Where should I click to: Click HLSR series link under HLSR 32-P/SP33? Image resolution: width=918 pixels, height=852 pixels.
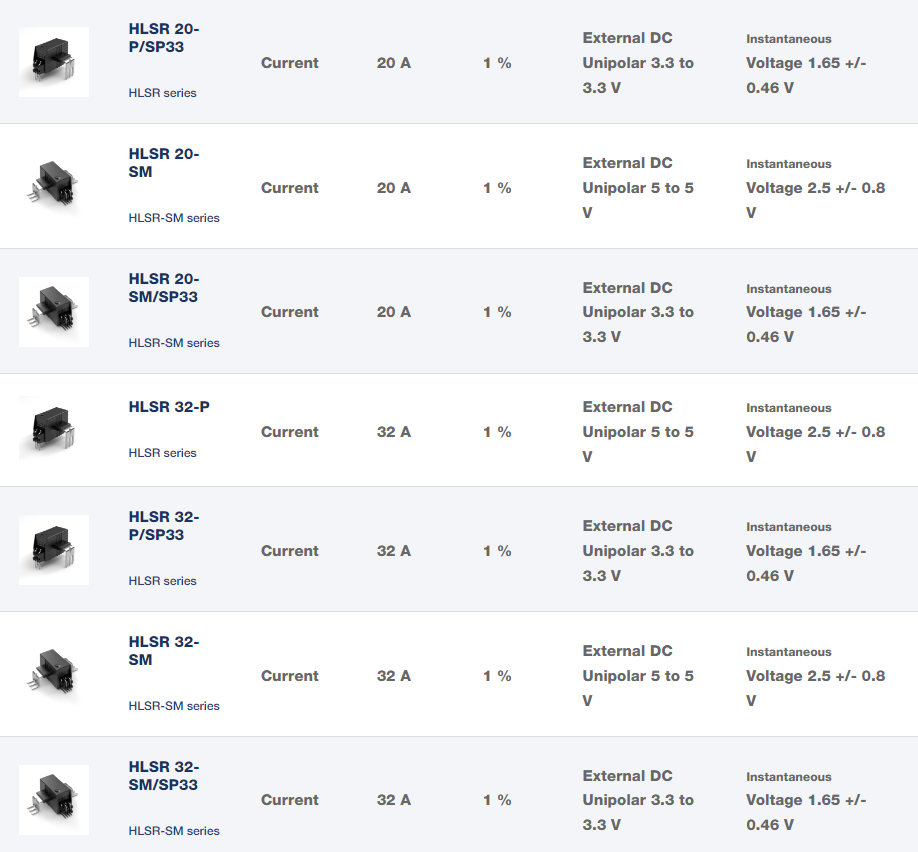point(162,581)
